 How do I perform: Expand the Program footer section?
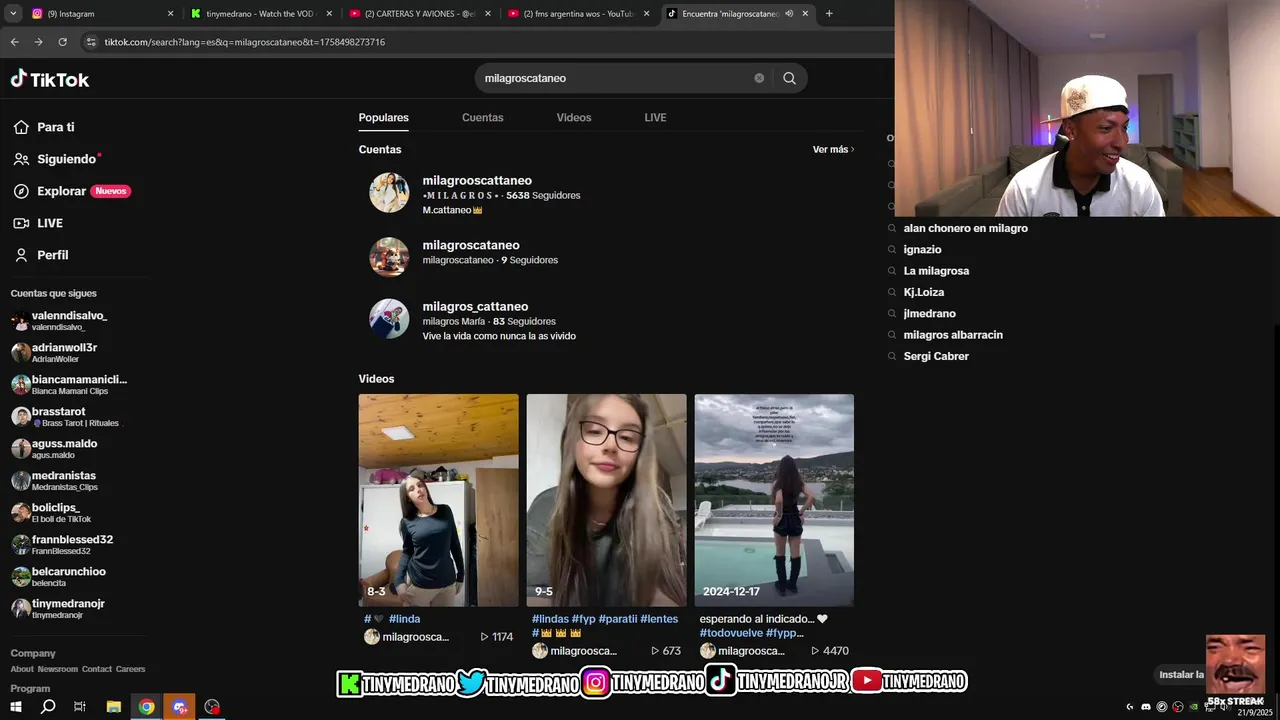tap(30, 688)
